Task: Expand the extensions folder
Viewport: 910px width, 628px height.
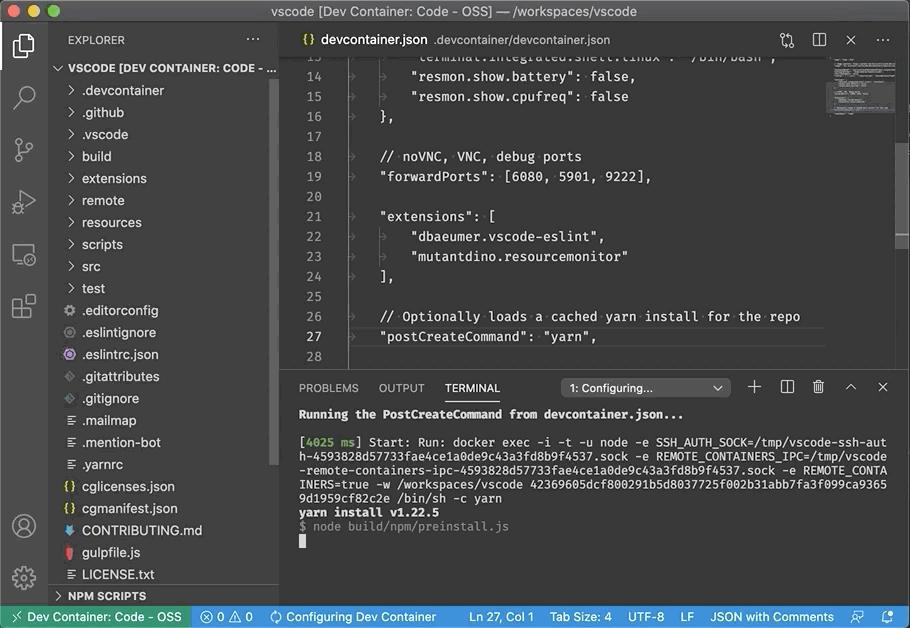Action: tap(114, 178)
